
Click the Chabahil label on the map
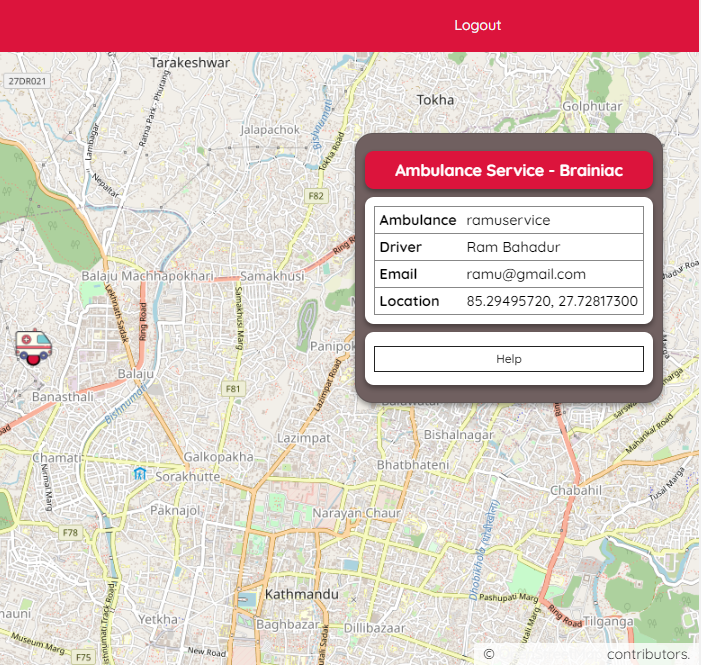(x=576, y=490)
